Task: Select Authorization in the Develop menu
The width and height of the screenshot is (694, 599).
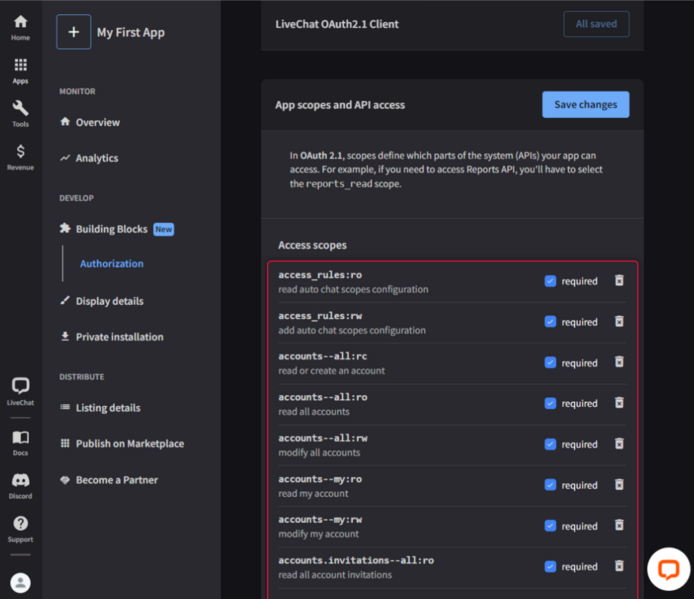Action: coord(111,264)
